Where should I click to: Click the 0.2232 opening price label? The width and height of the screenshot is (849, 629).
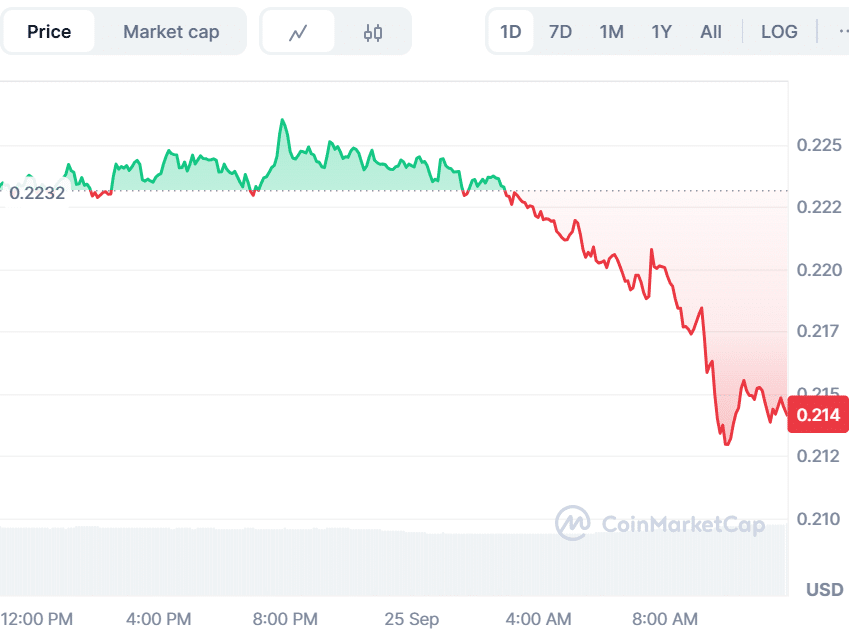coord(37,193)
